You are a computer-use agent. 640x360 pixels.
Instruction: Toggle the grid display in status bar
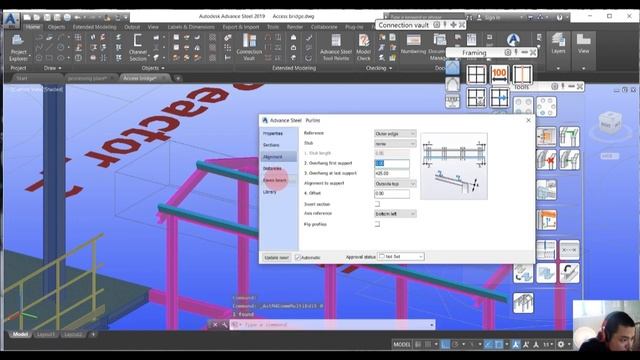pos(418,344)
